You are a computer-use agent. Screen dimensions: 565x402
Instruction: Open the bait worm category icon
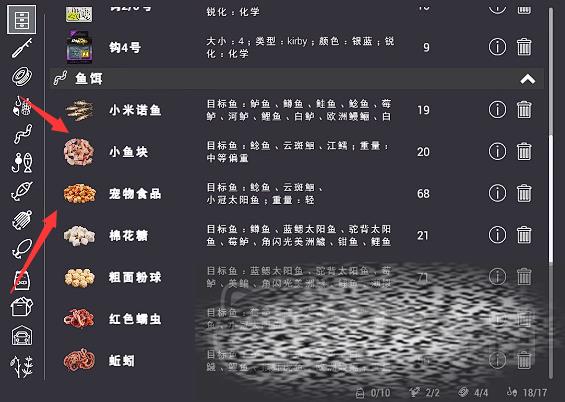coord(23,134)
